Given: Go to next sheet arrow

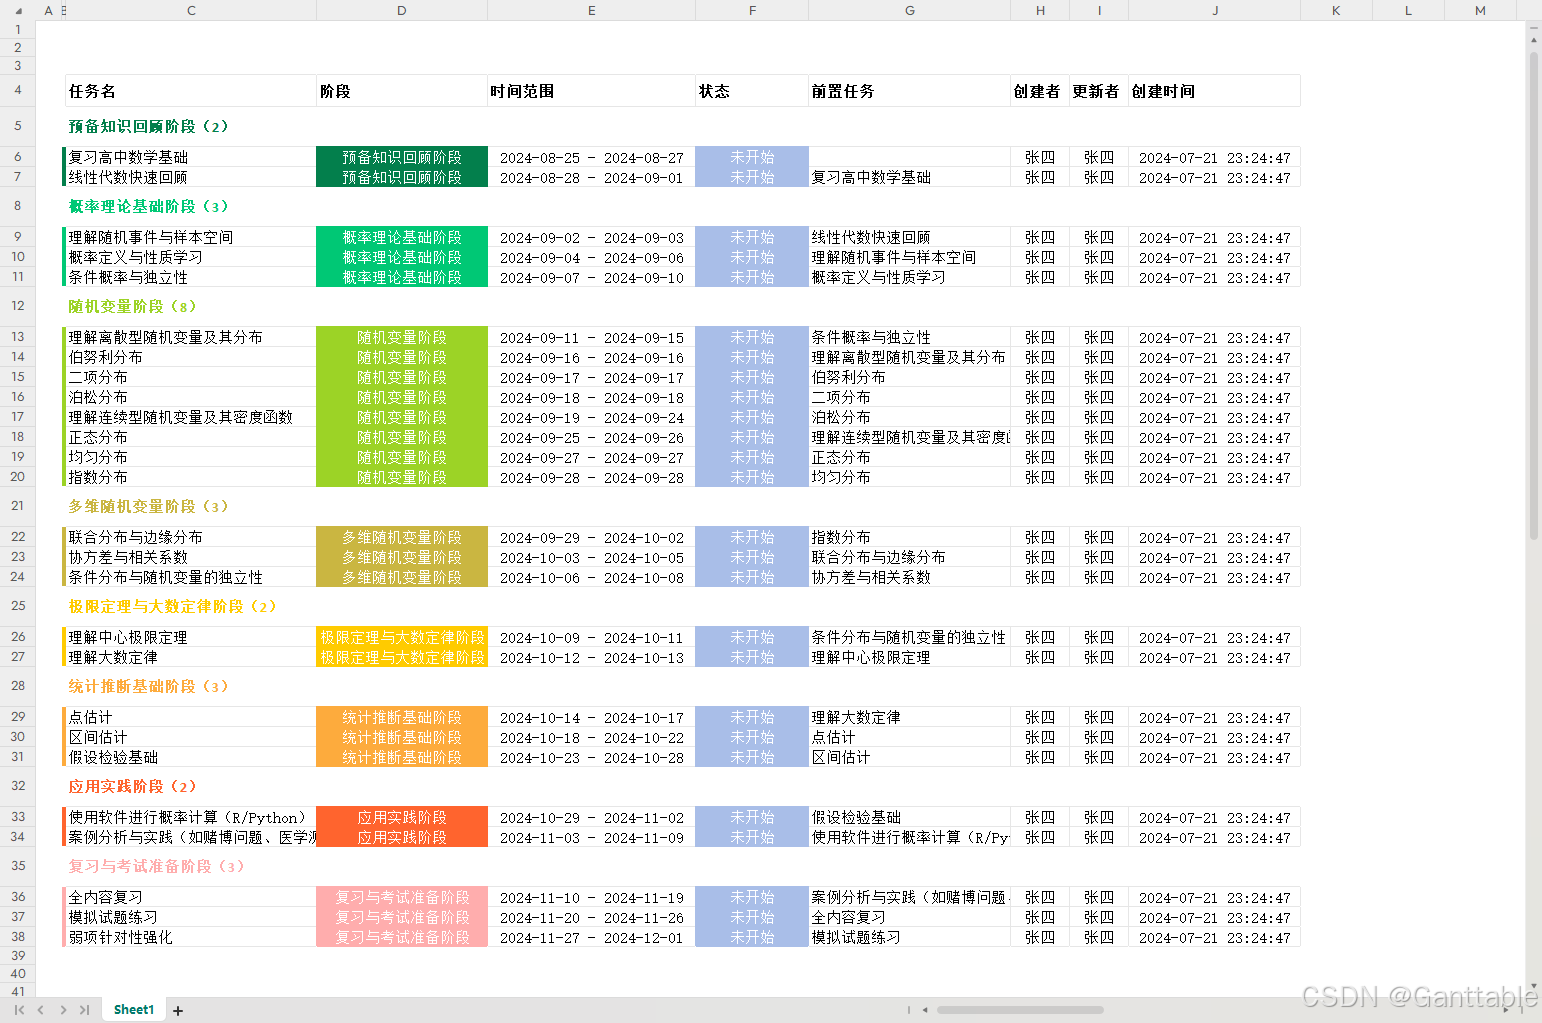Looking at the screenshot, I should 63,1010.
